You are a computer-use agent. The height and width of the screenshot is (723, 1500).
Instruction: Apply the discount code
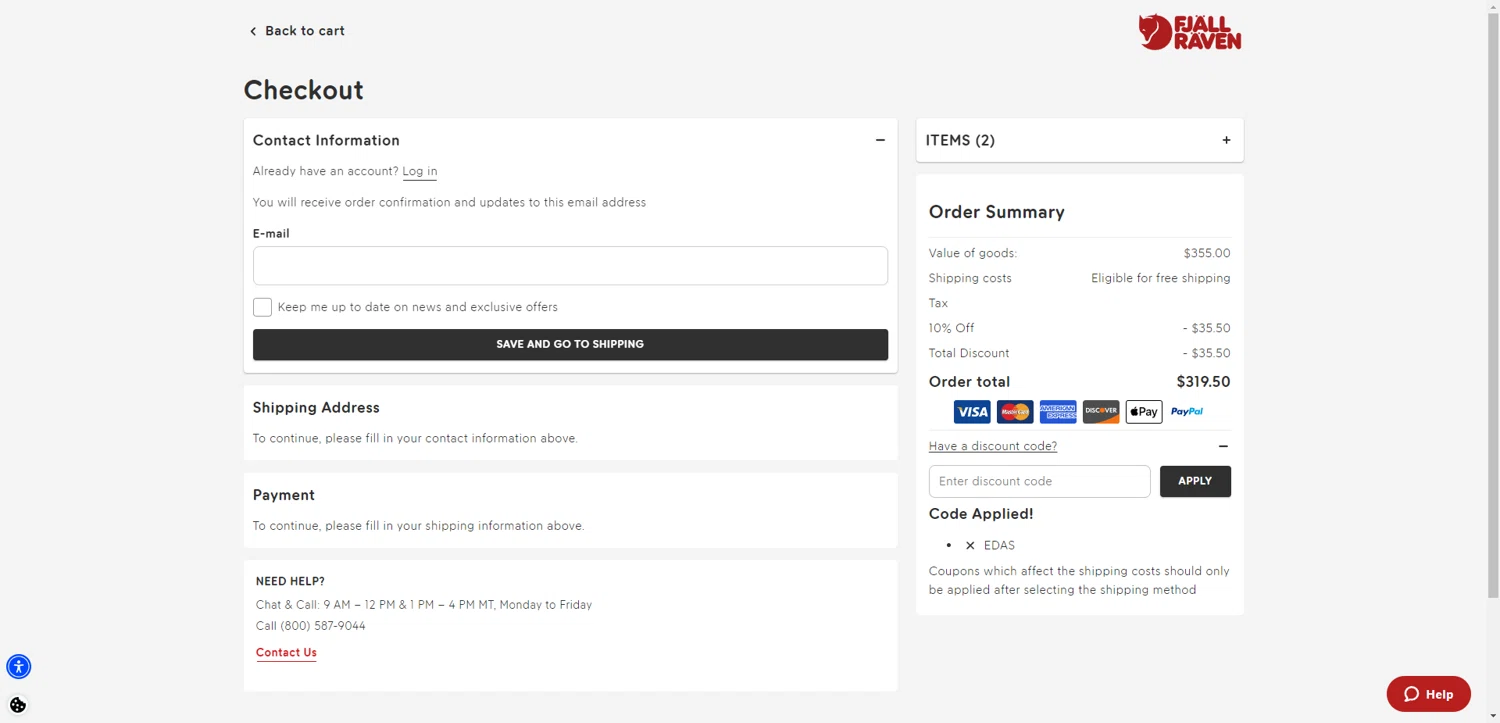coord(1195,481)
